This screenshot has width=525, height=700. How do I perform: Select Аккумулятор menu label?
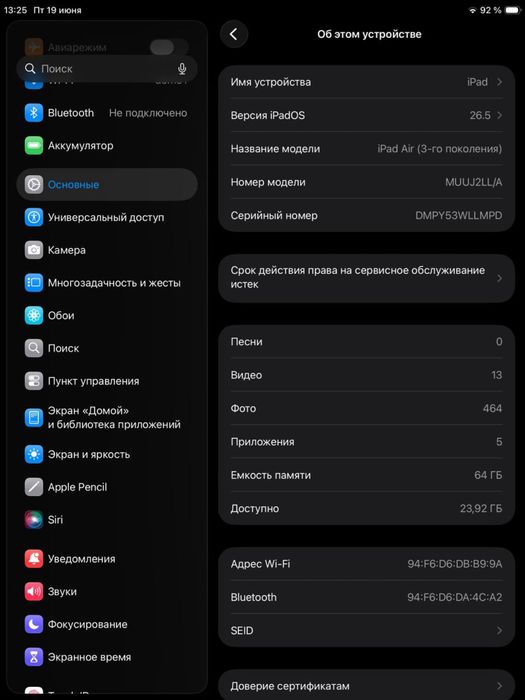tap(81, 146)
